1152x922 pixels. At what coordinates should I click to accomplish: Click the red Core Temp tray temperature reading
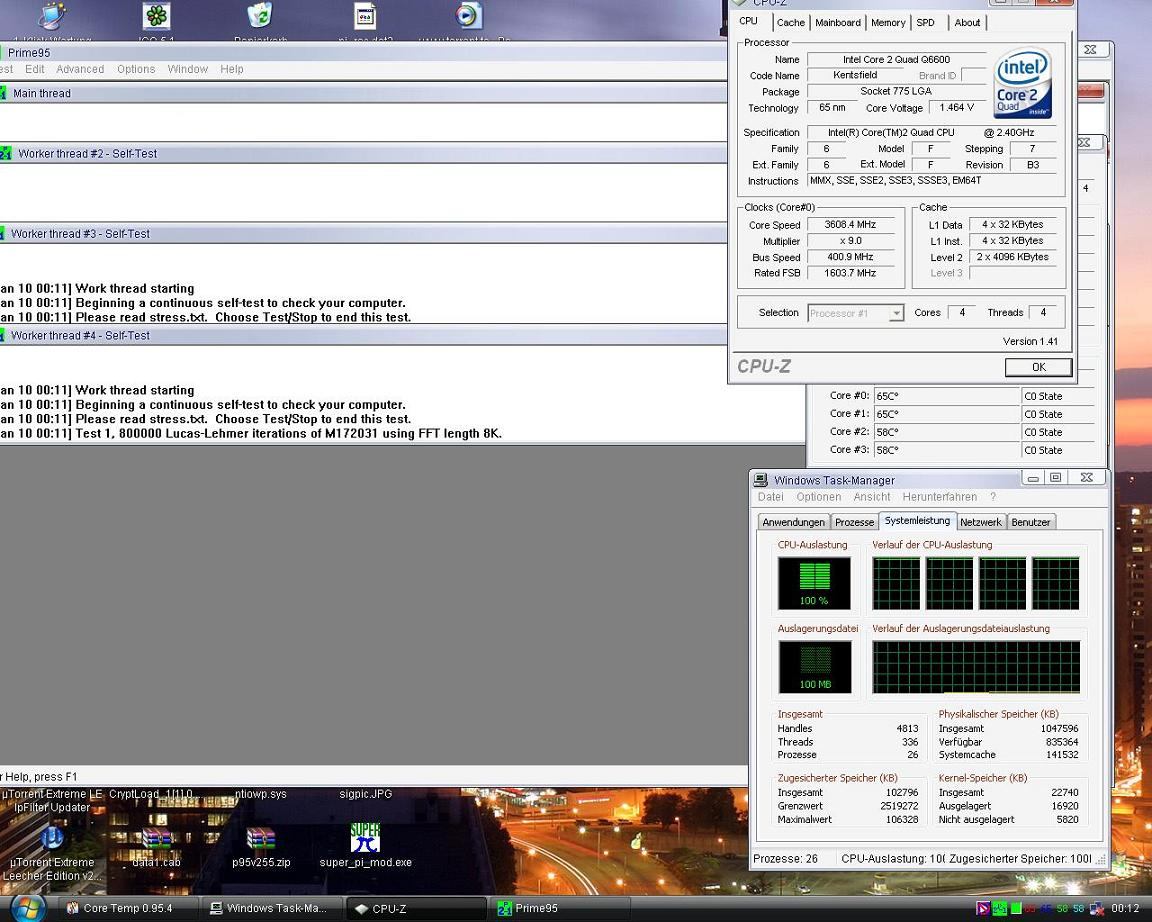coord(1030,910)
